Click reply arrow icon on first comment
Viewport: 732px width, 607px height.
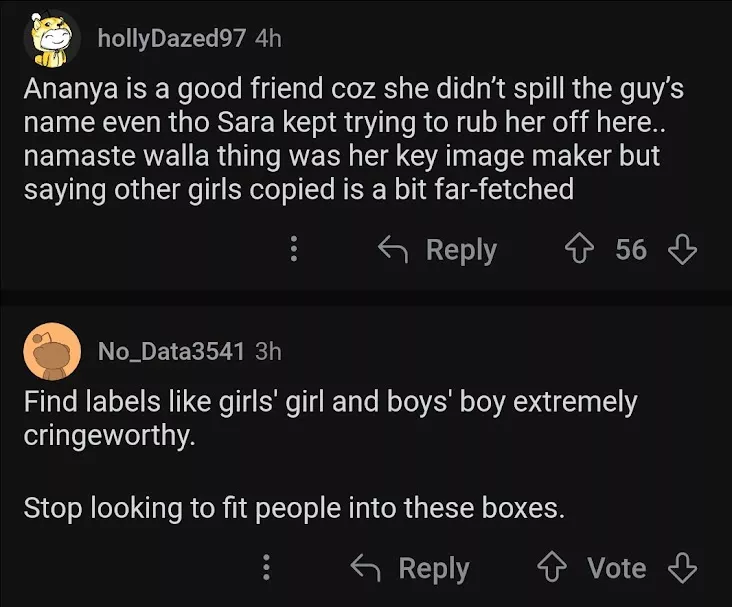point(394,249)
